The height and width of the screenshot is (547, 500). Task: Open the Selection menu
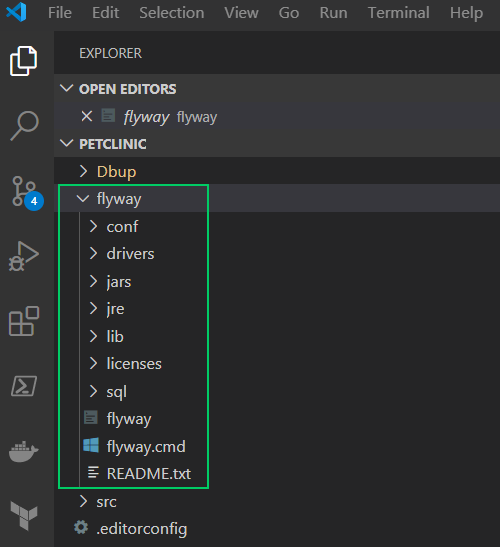[x=172, y=13]
